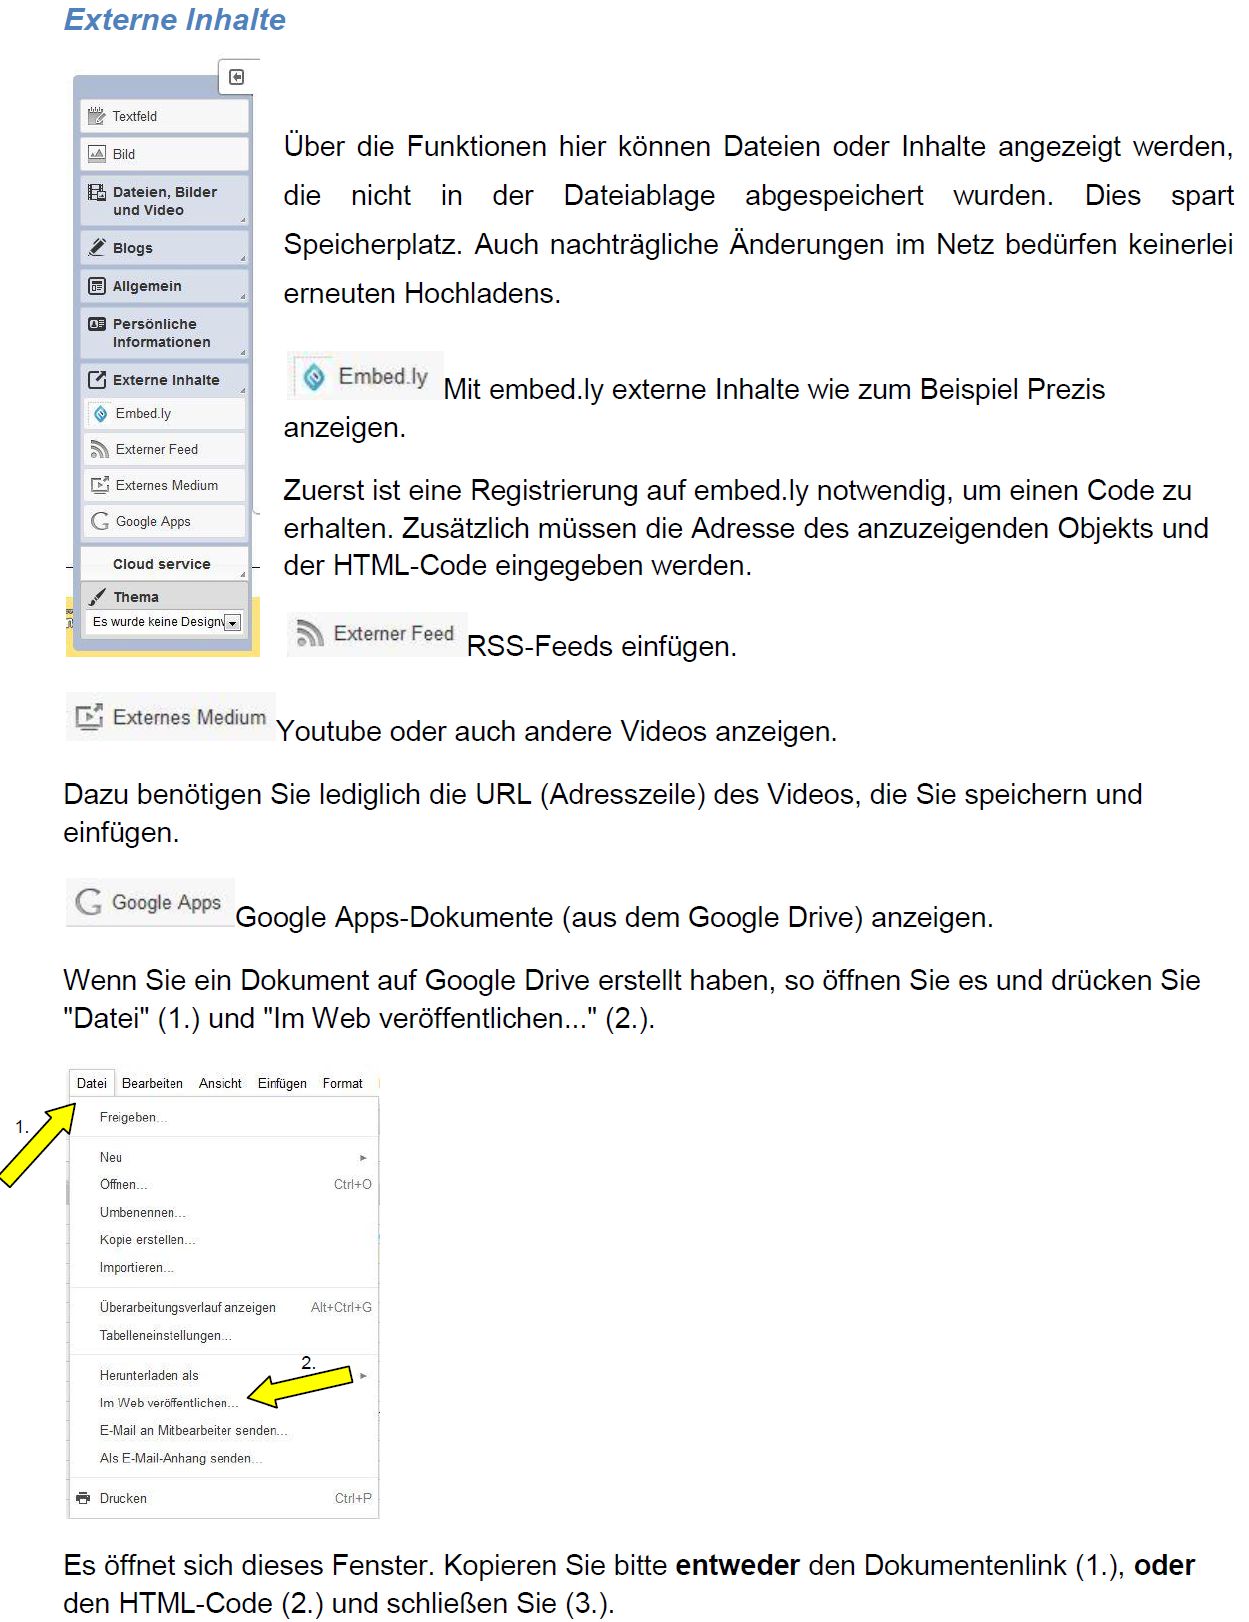Click the Embed.ly icon in sidebar
The width and height of the screenshot is (1249, 1622).
click(100, 414)
